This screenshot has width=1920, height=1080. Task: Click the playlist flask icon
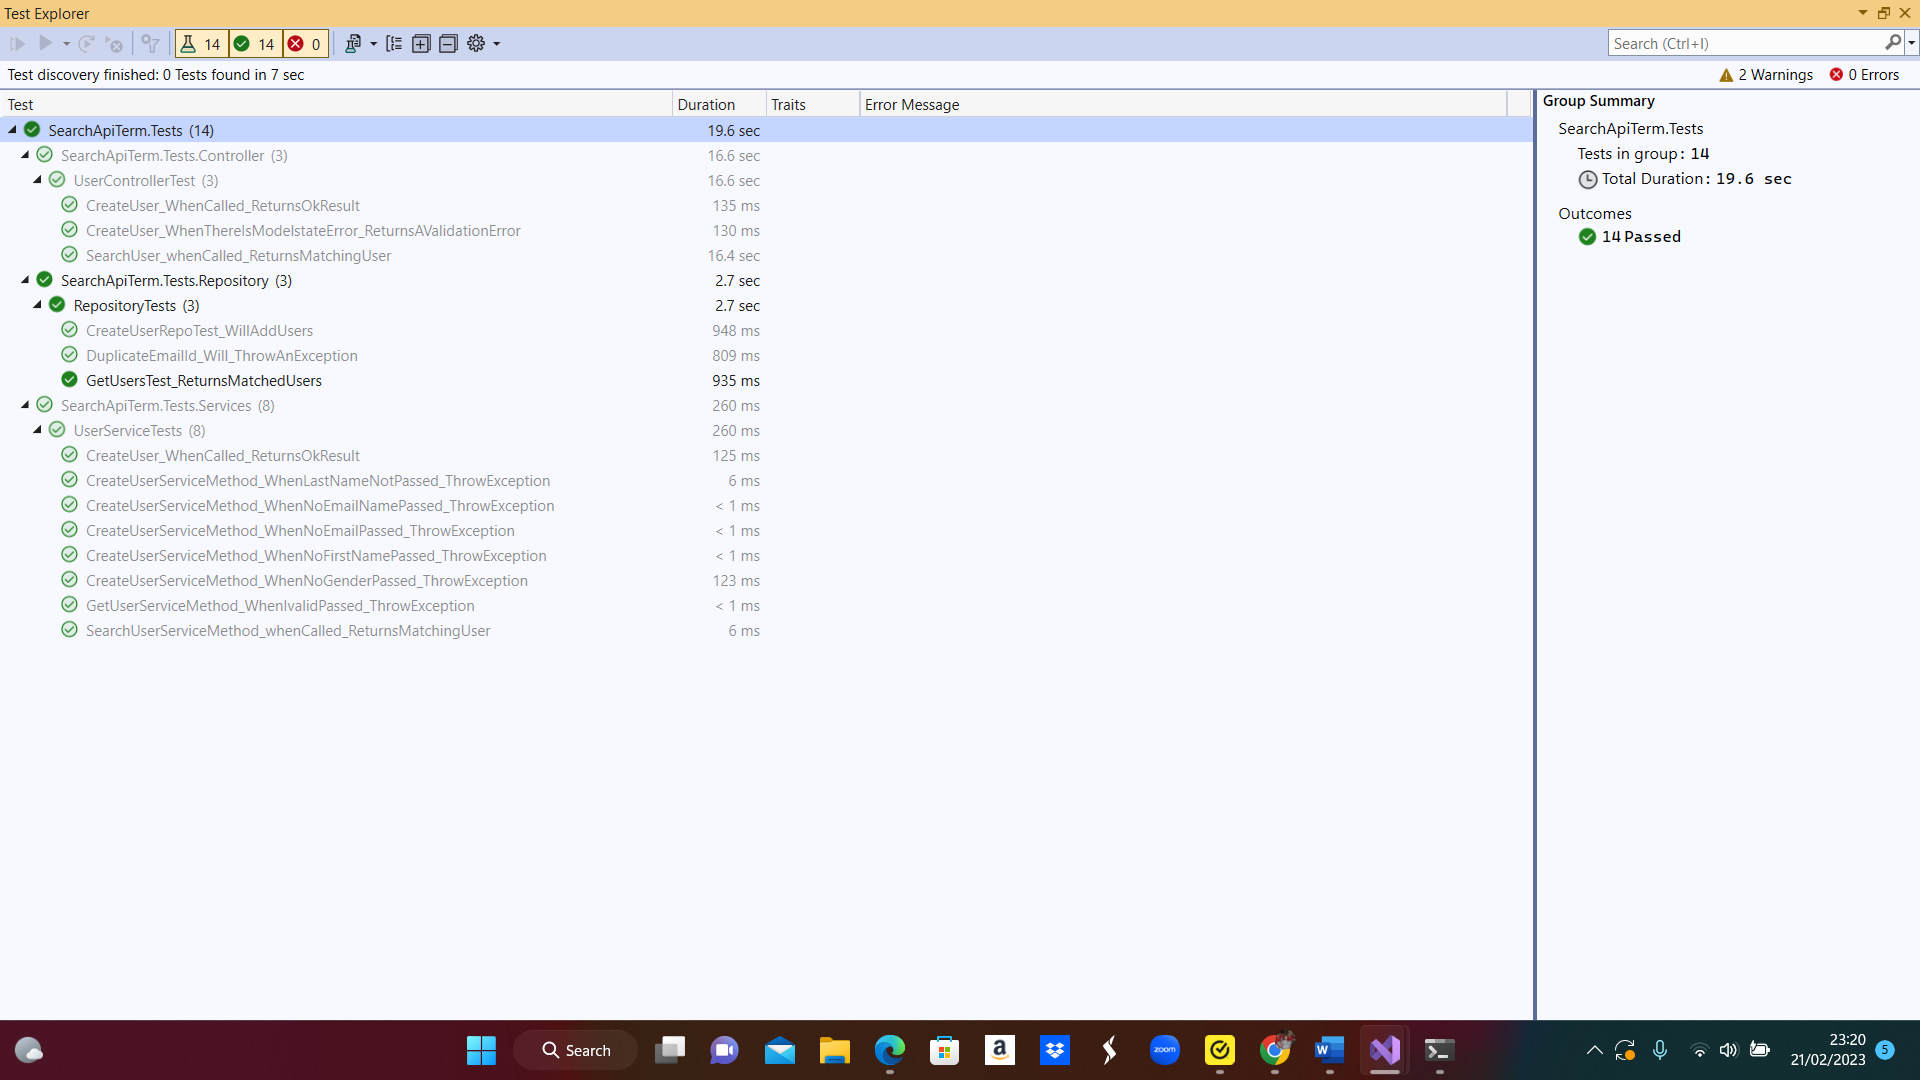[x=353, y=44]
